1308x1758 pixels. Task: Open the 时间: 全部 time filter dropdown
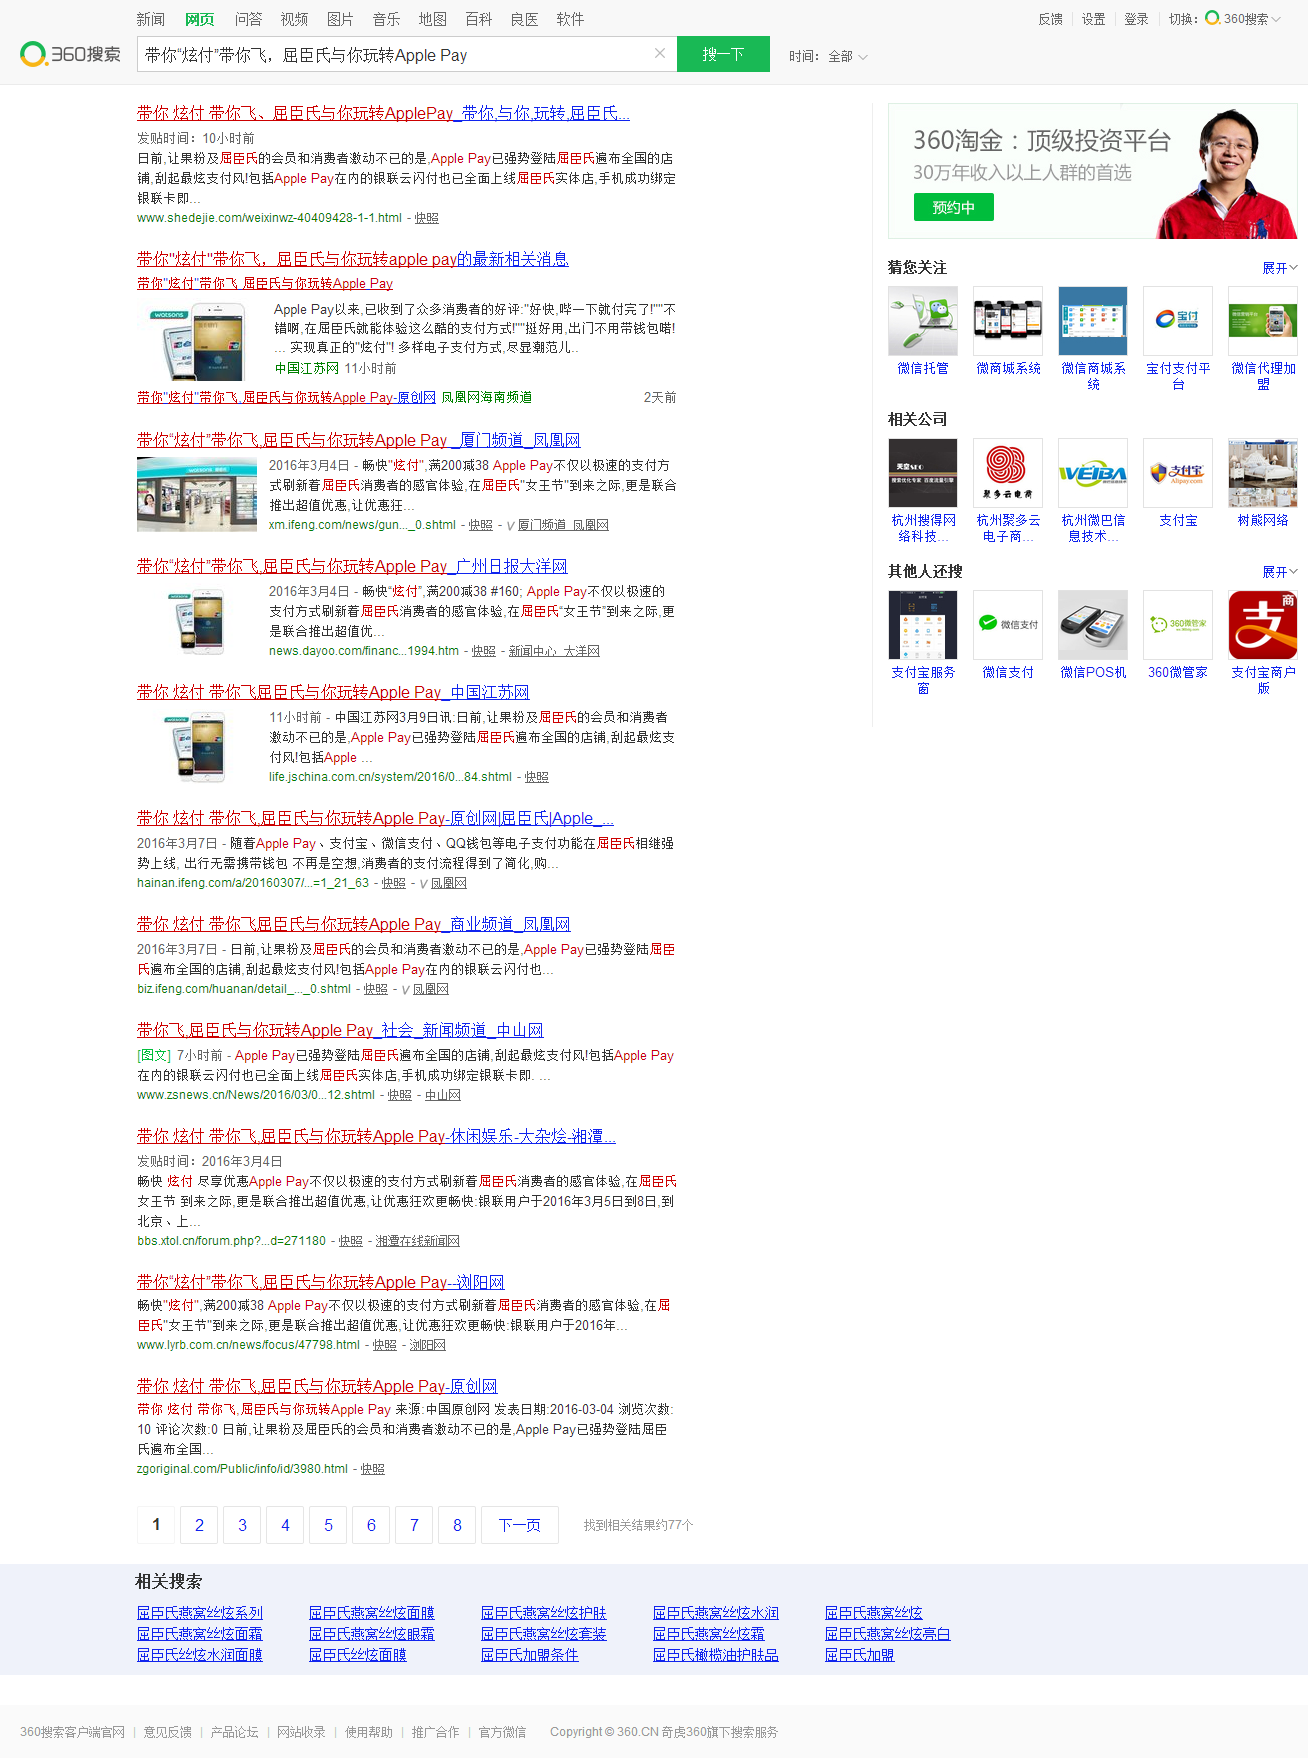coord(828,56)
